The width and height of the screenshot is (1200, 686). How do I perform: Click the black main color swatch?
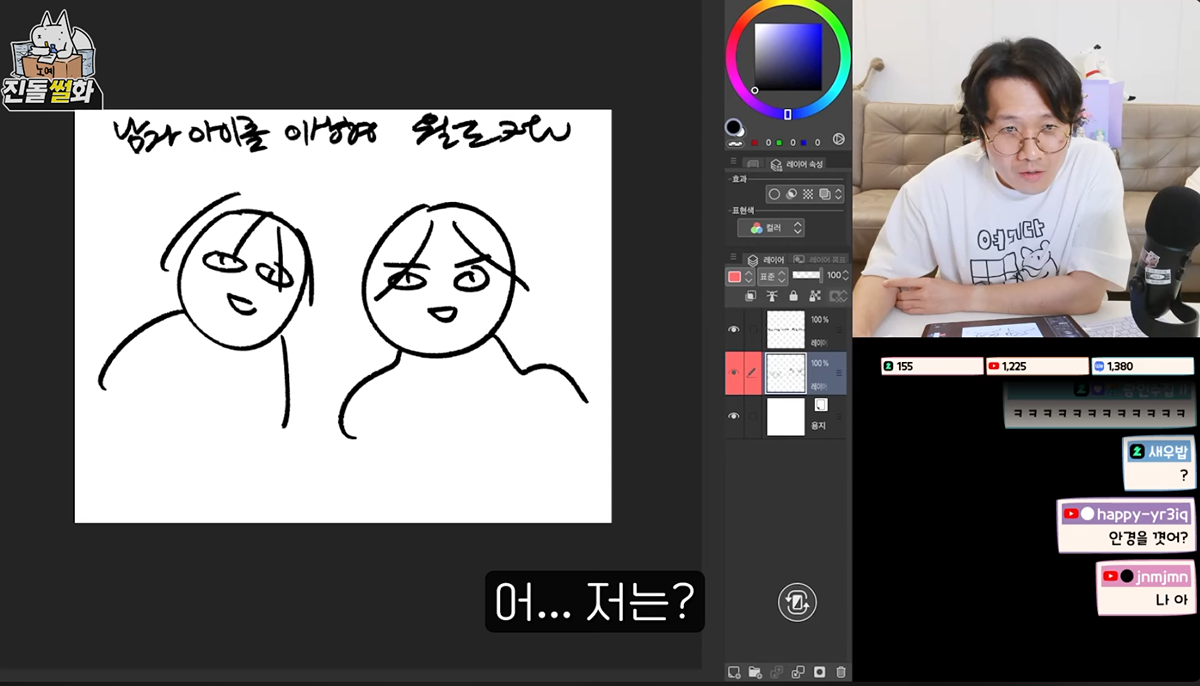(734, 127)
